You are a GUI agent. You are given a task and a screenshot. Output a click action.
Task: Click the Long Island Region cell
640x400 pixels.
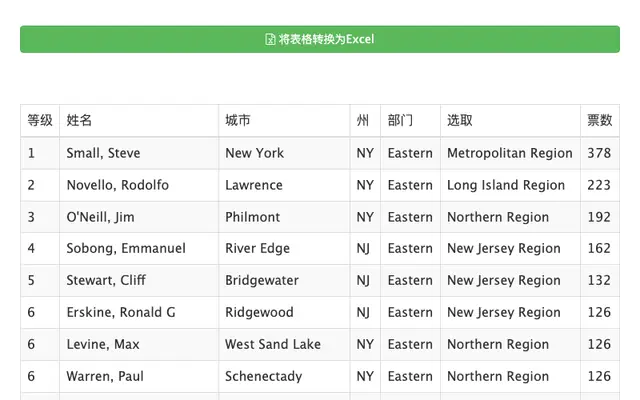tap(510, 185)
